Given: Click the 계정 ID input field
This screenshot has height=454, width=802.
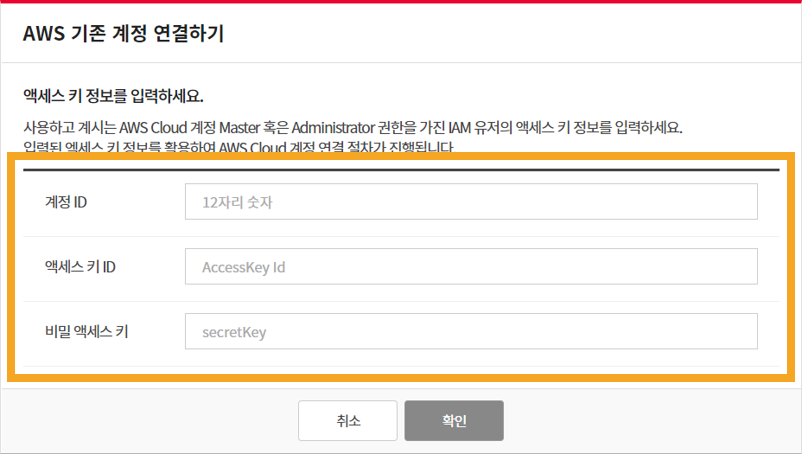Looking at the screenshot, I should tap(471, 201).
